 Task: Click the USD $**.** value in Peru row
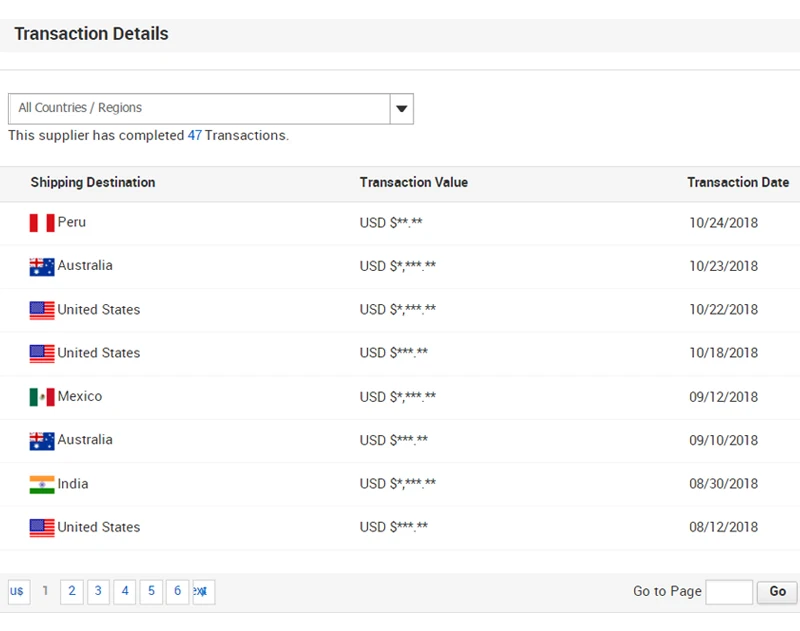pyautogui.click(x=391, y=223)
